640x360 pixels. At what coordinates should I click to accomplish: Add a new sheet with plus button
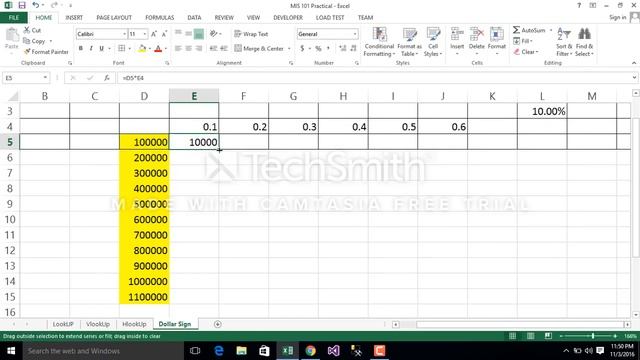click(x=218, y=324)
